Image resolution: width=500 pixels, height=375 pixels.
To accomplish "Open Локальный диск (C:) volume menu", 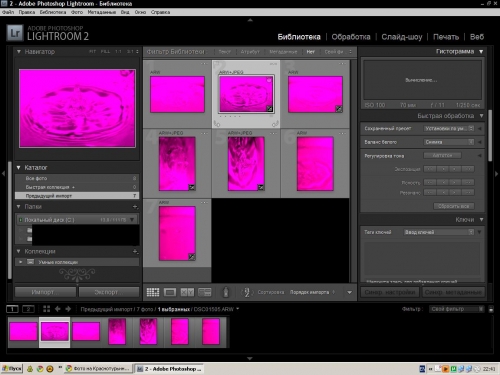I will (x=132, y=220).
